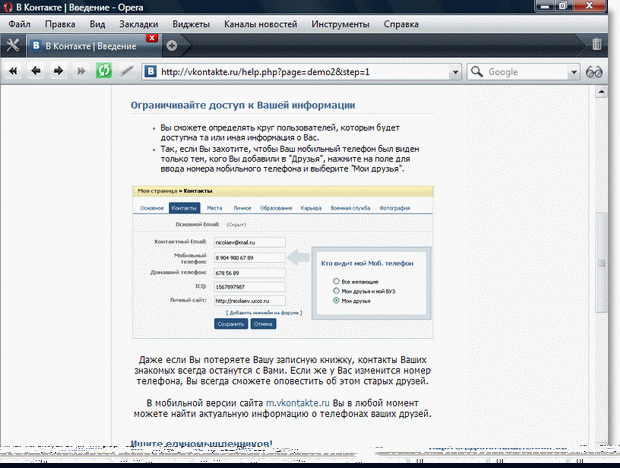This screenshot has width=620, height=468.
Task: Open the Закладки menu
Action: (x=138, y=25)
